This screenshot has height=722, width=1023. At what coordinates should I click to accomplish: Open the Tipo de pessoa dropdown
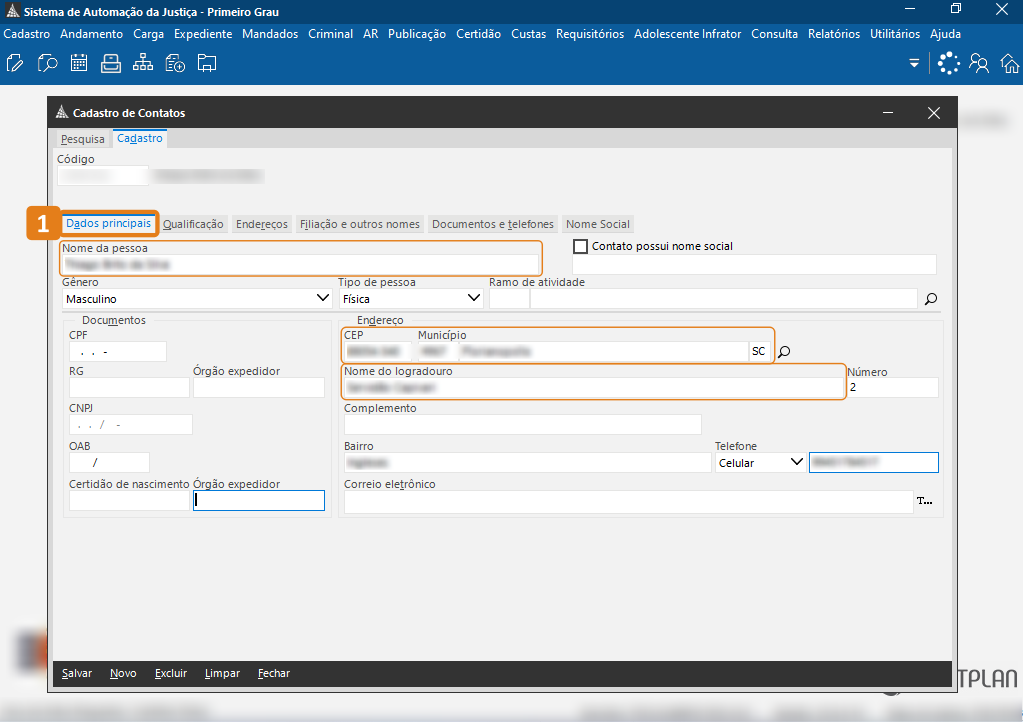(x=474, y=298)
